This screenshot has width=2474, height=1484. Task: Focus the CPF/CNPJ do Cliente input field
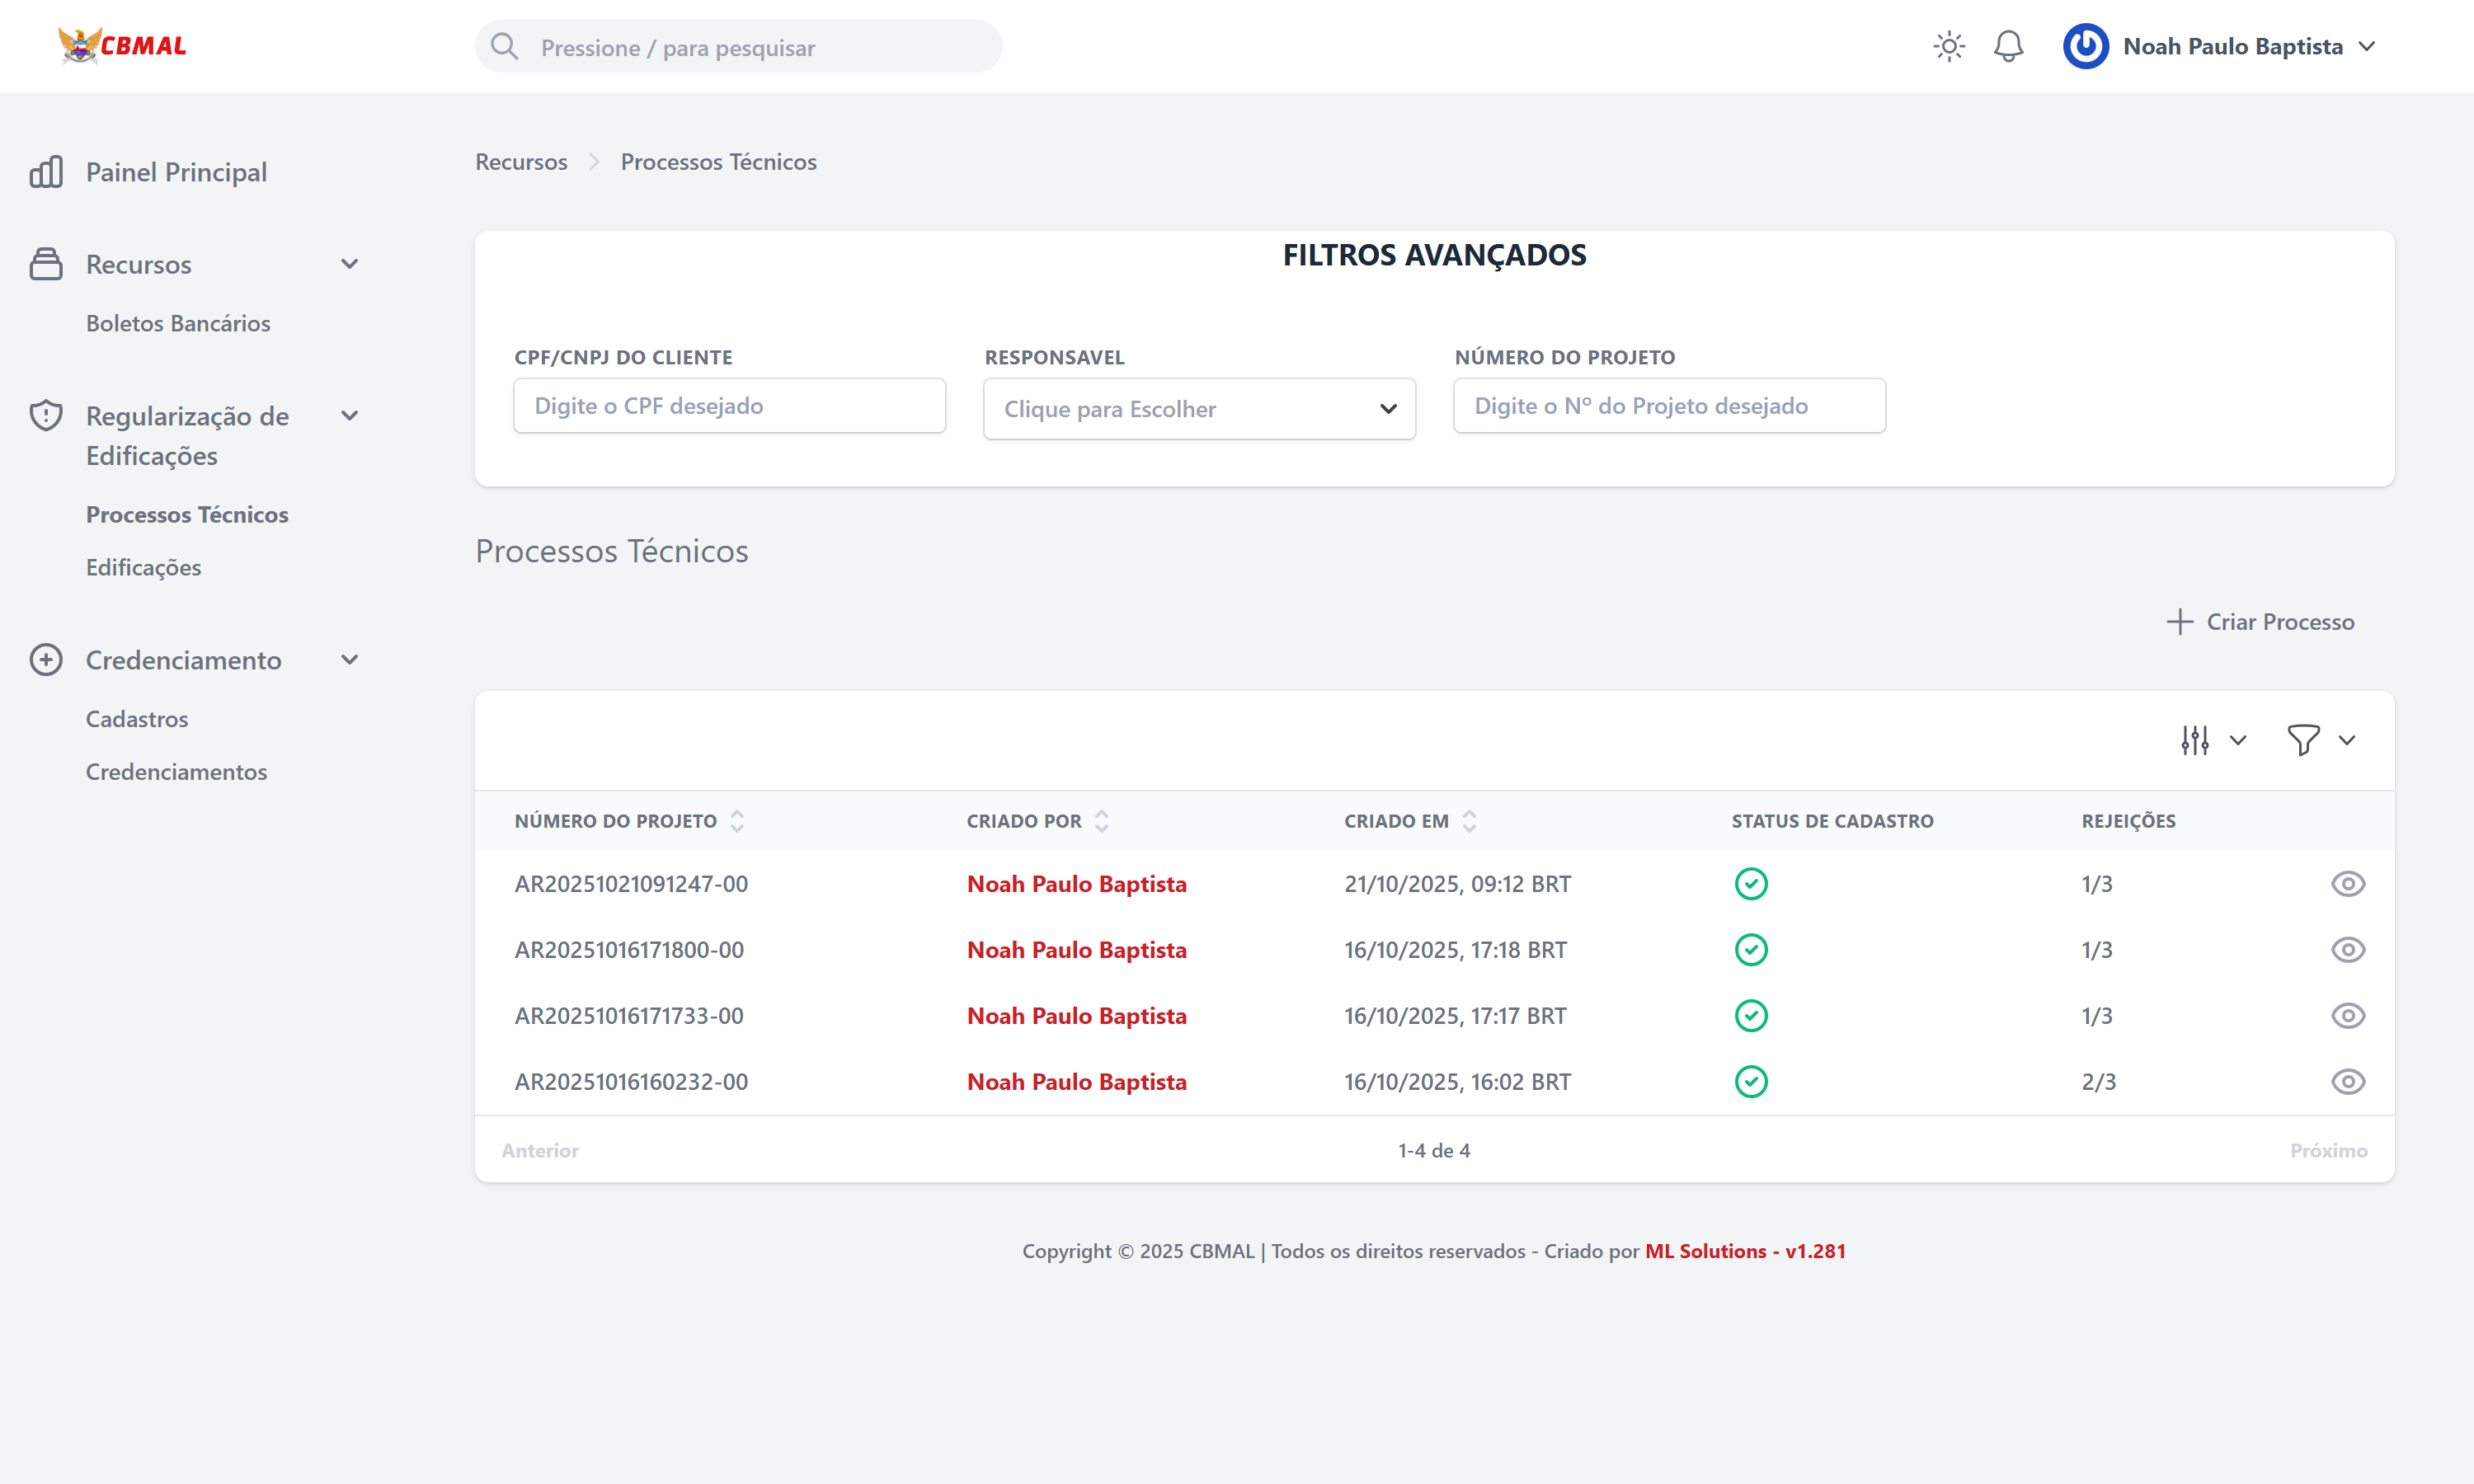[729, 406]
